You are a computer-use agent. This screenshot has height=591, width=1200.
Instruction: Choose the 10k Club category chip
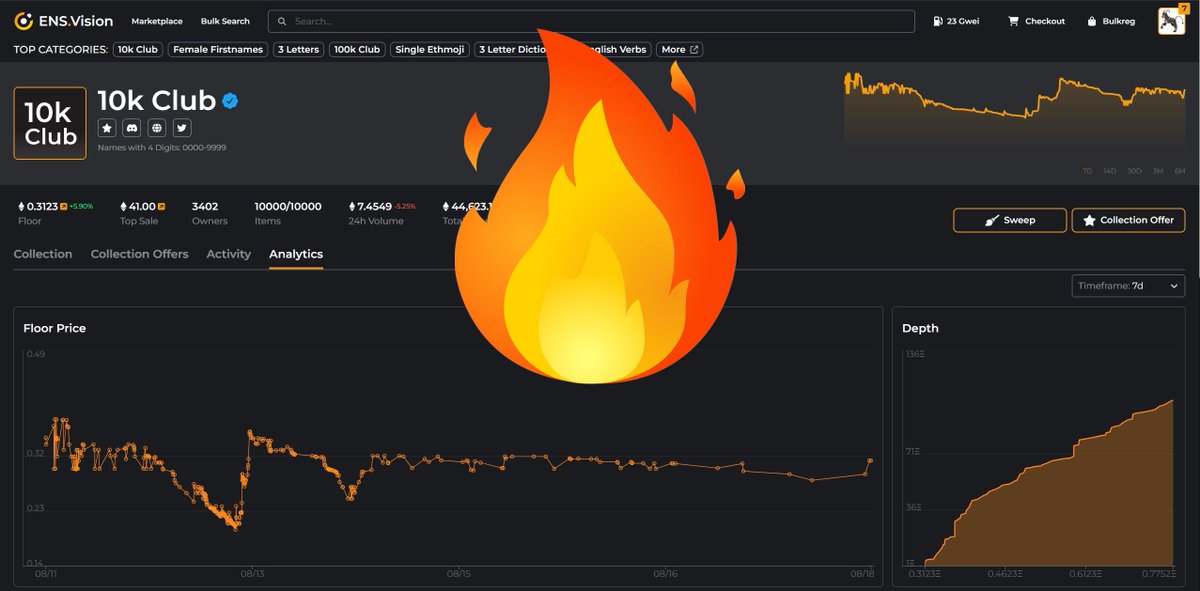tap(139, 49)
